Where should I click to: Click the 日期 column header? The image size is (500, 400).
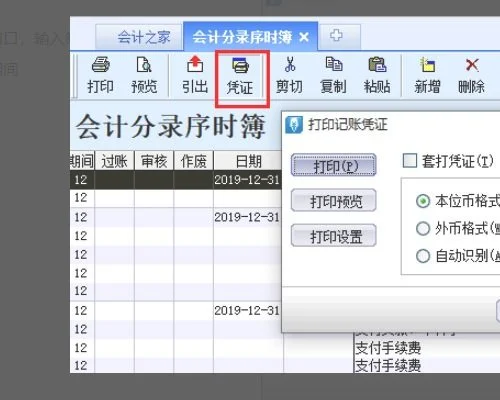tap(248, 161)
